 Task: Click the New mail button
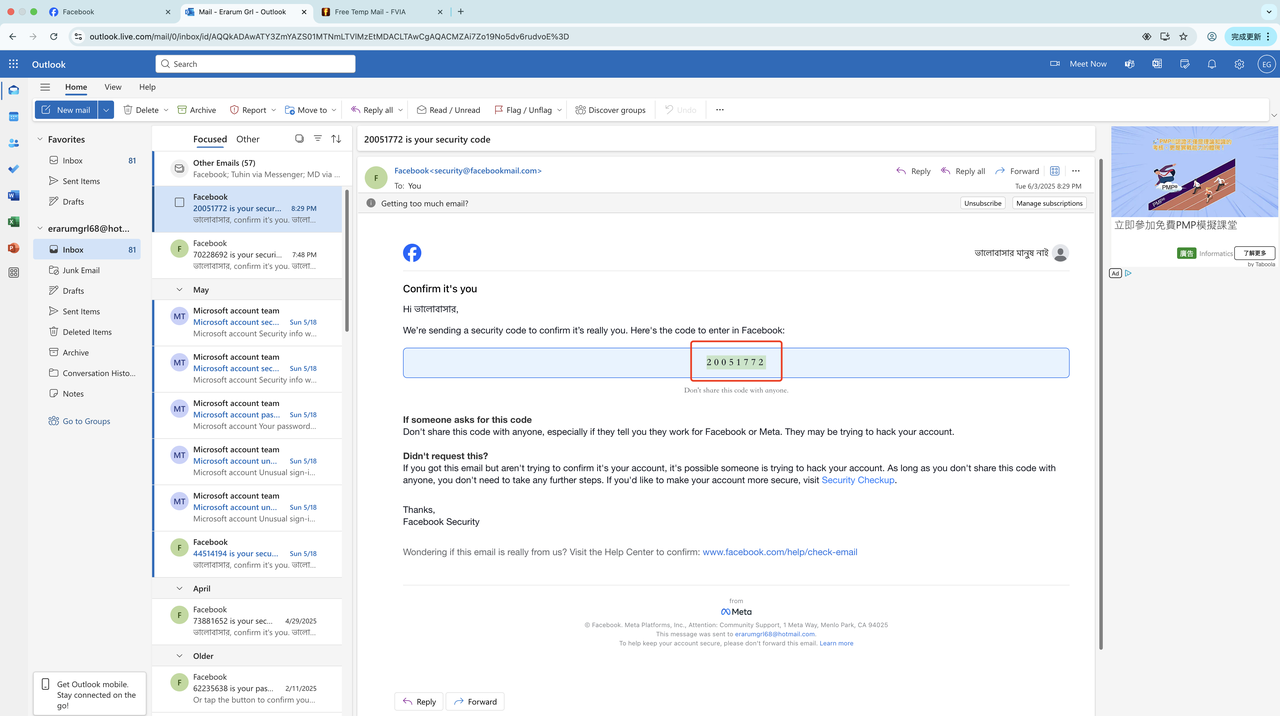pos(67,110)
